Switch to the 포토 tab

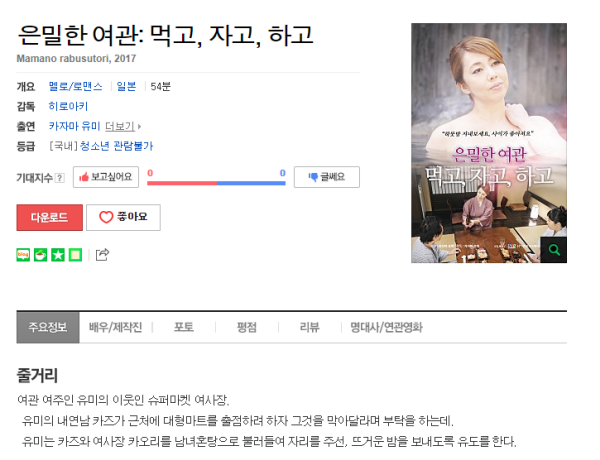point(184,327)
